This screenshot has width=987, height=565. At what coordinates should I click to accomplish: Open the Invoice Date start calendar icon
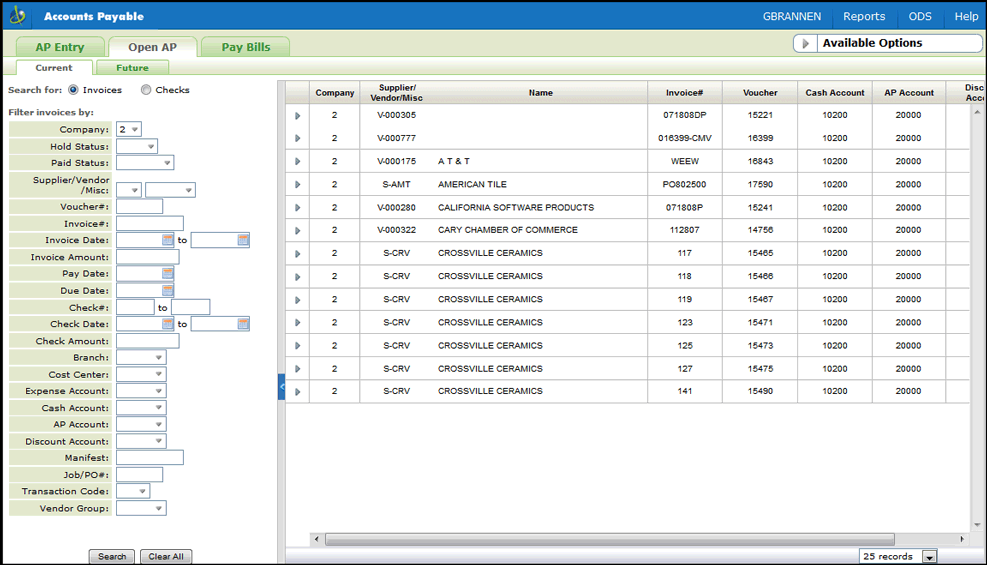[168, 240]
